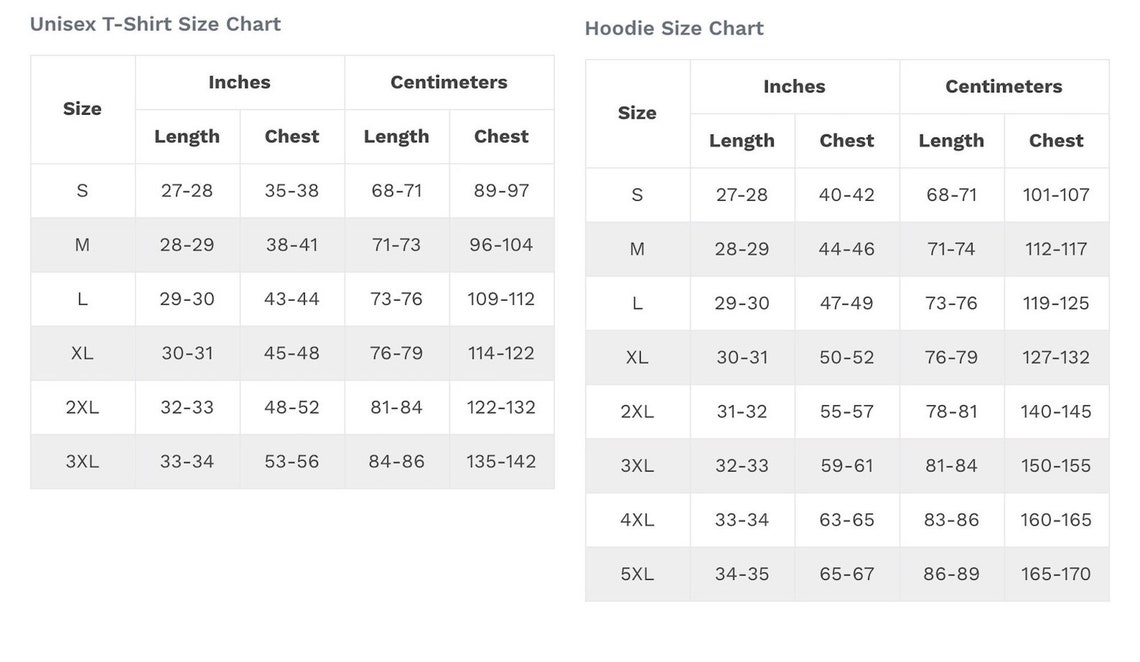Click the Hoodie Size Chart heading
This screenshot has width=1140, height=662.
674,28
